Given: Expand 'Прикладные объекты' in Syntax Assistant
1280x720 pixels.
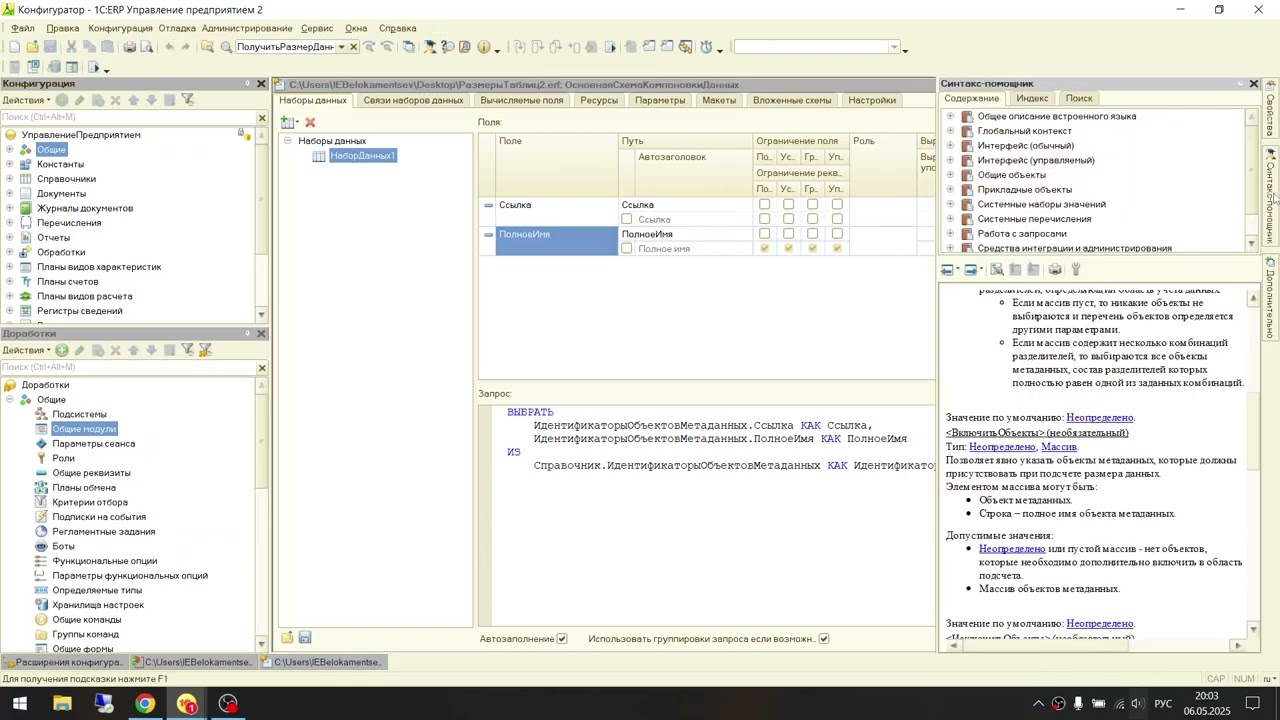Looking at the screenshot, I should pyautogui.click(x=950, y=190).
